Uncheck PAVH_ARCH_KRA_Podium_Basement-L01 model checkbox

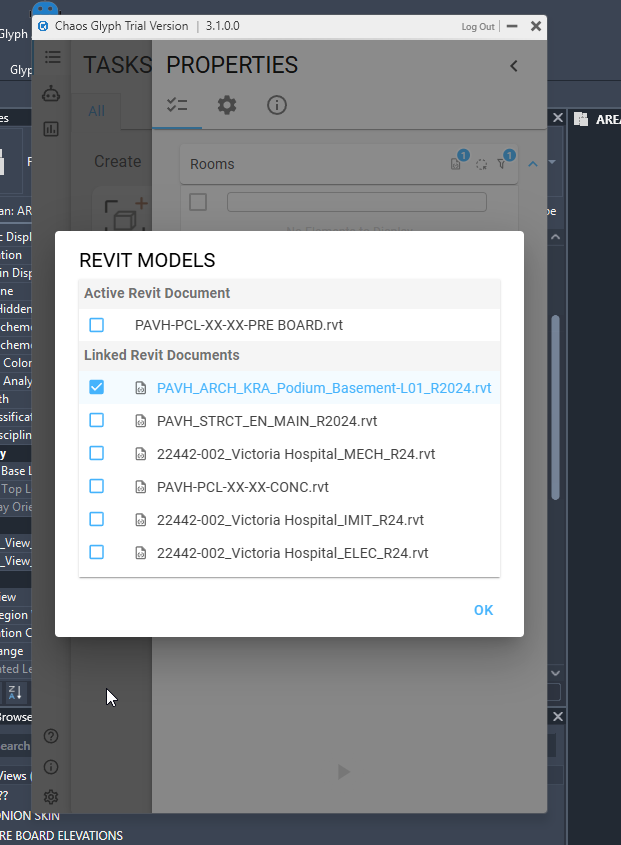[97, 388]
